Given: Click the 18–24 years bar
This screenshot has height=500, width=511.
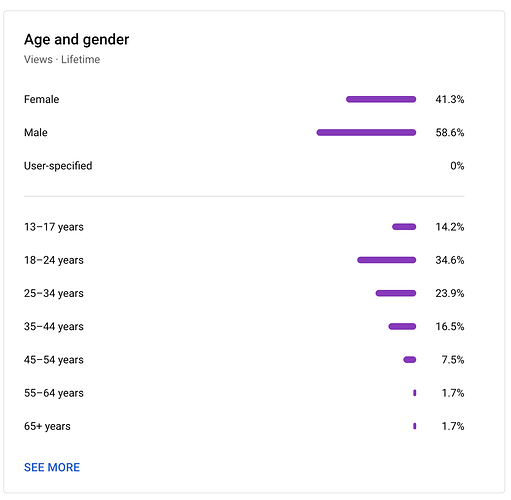Looking at the screenshot, I should [386, 260].
